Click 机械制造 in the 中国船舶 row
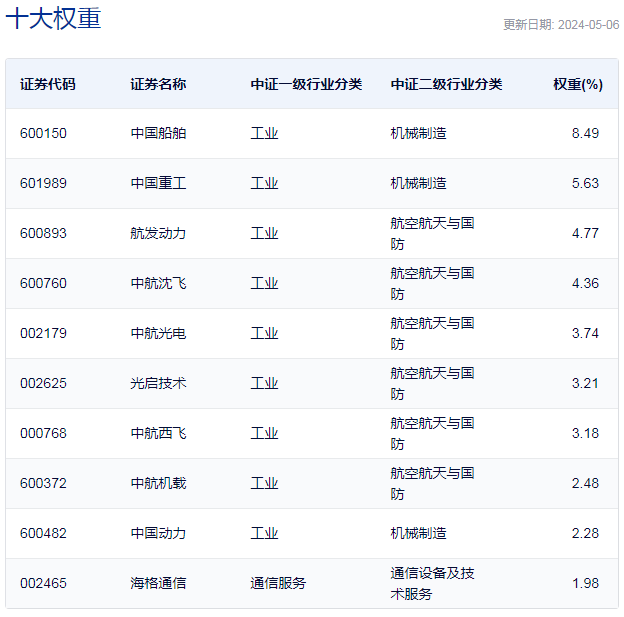 (x=418, y=133)
